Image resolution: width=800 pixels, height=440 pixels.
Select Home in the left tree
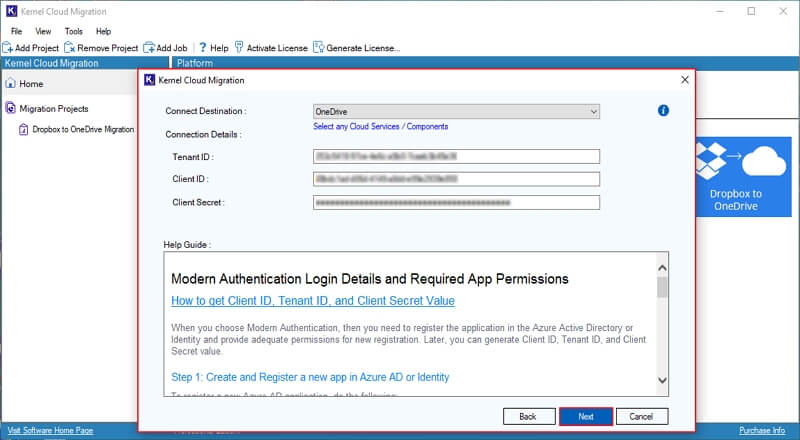tap(31, 84)
